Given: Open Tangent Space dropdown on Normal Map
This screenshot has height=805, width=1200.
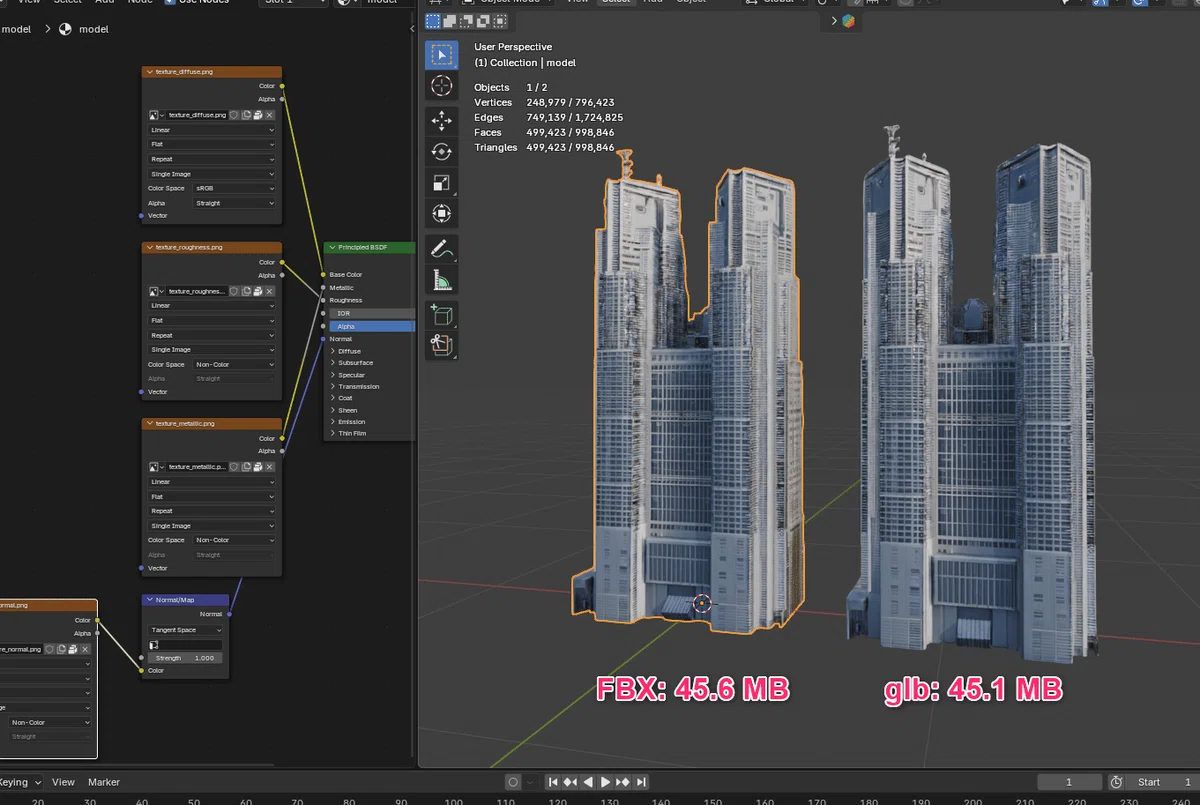Looking at the screenshot, I should pos(186,630).
